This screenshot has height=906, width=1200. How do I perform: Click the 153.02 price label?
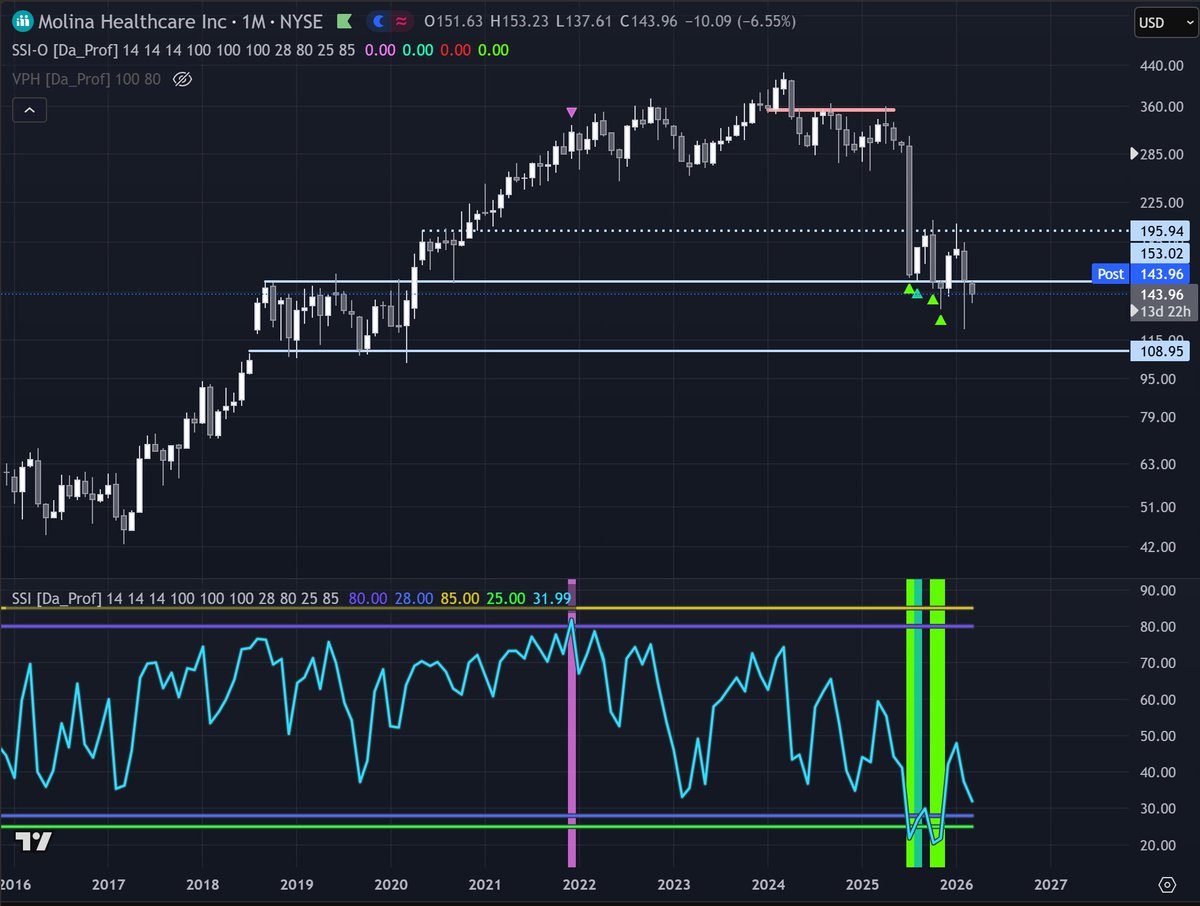[x=1161, y=253]
